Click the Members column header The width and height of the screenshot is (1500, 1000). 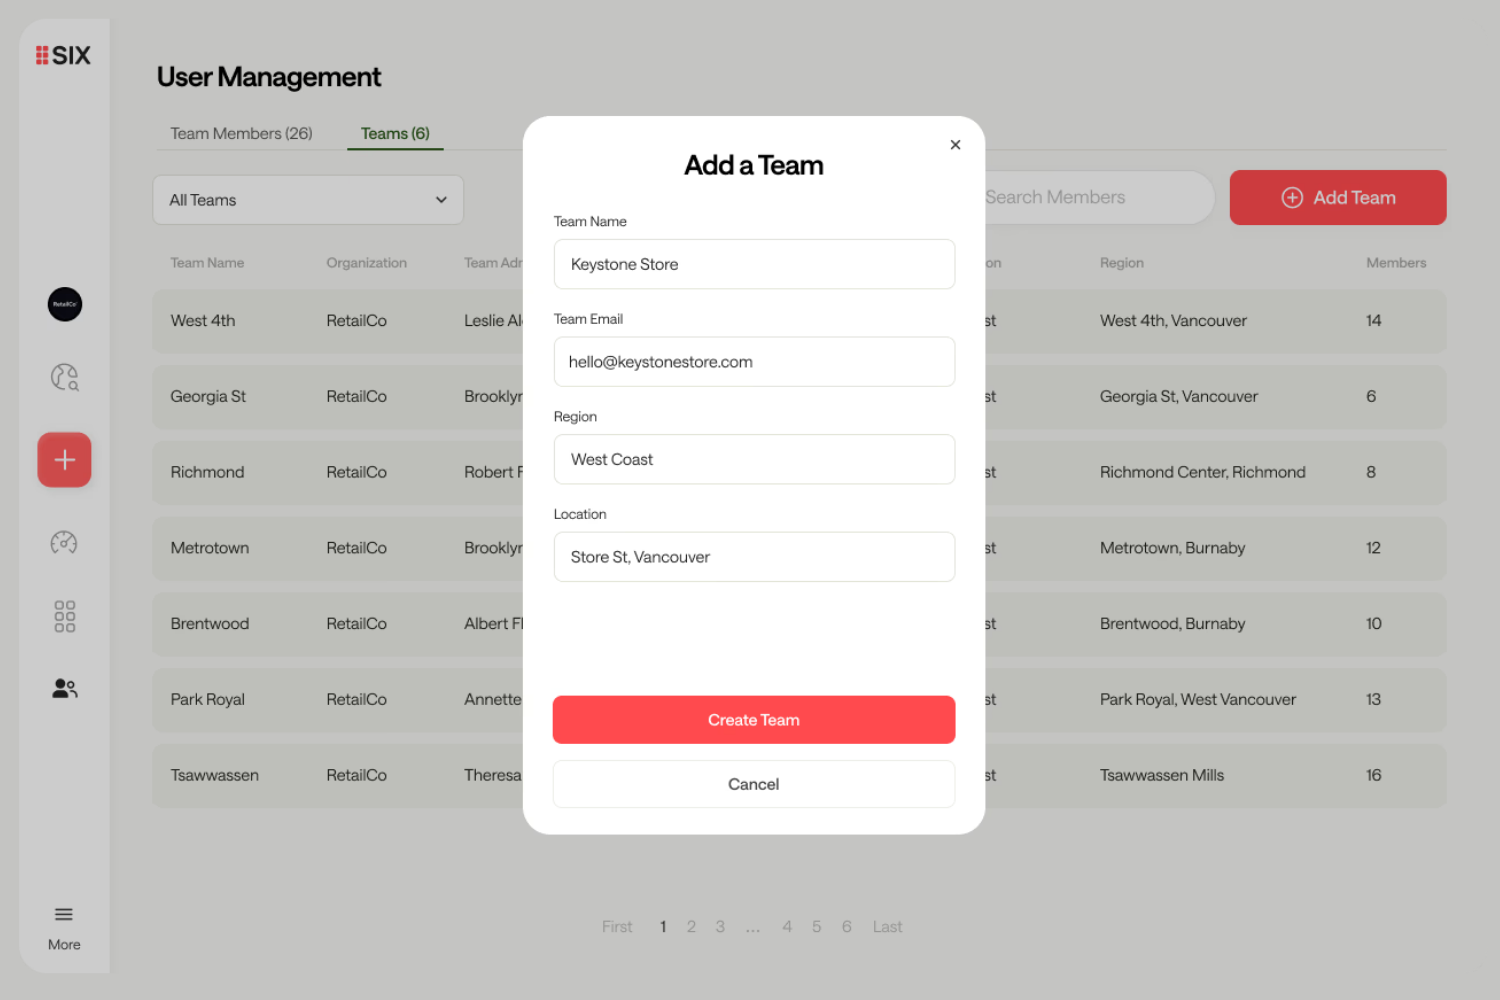1396,263
